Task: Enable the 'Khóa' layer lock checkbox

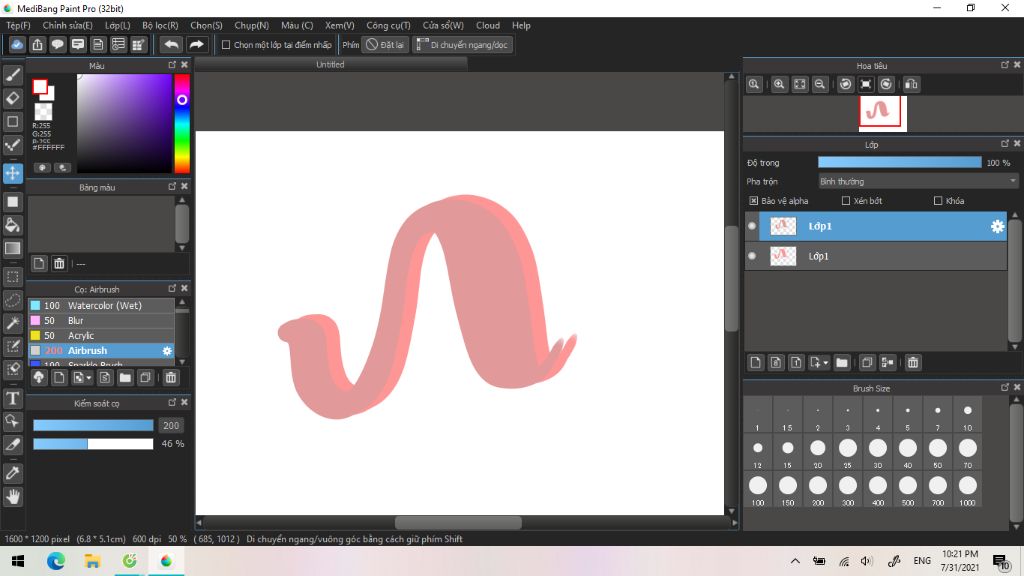Action: click(938, 201)
